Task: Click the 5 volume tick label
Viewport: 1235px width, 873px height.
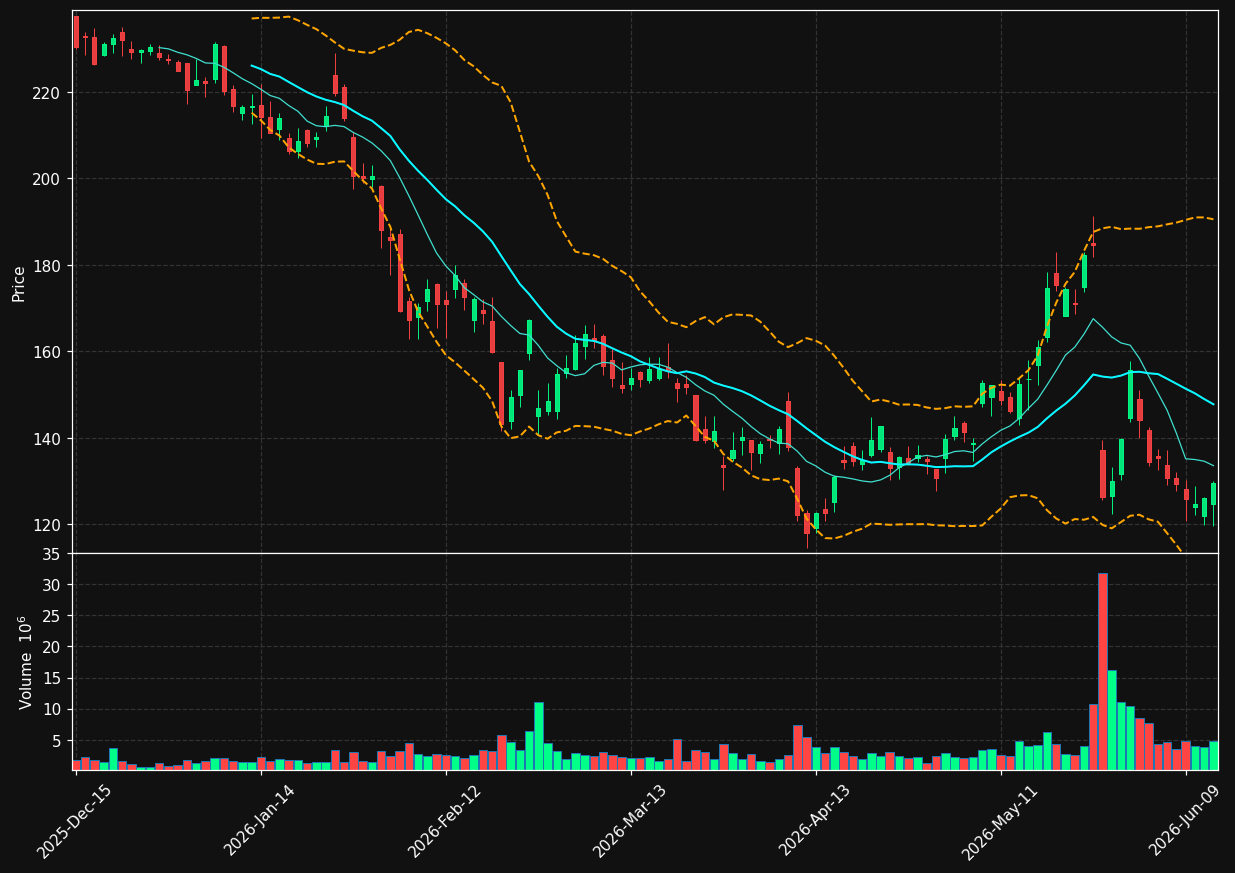Action: point(58,741)
